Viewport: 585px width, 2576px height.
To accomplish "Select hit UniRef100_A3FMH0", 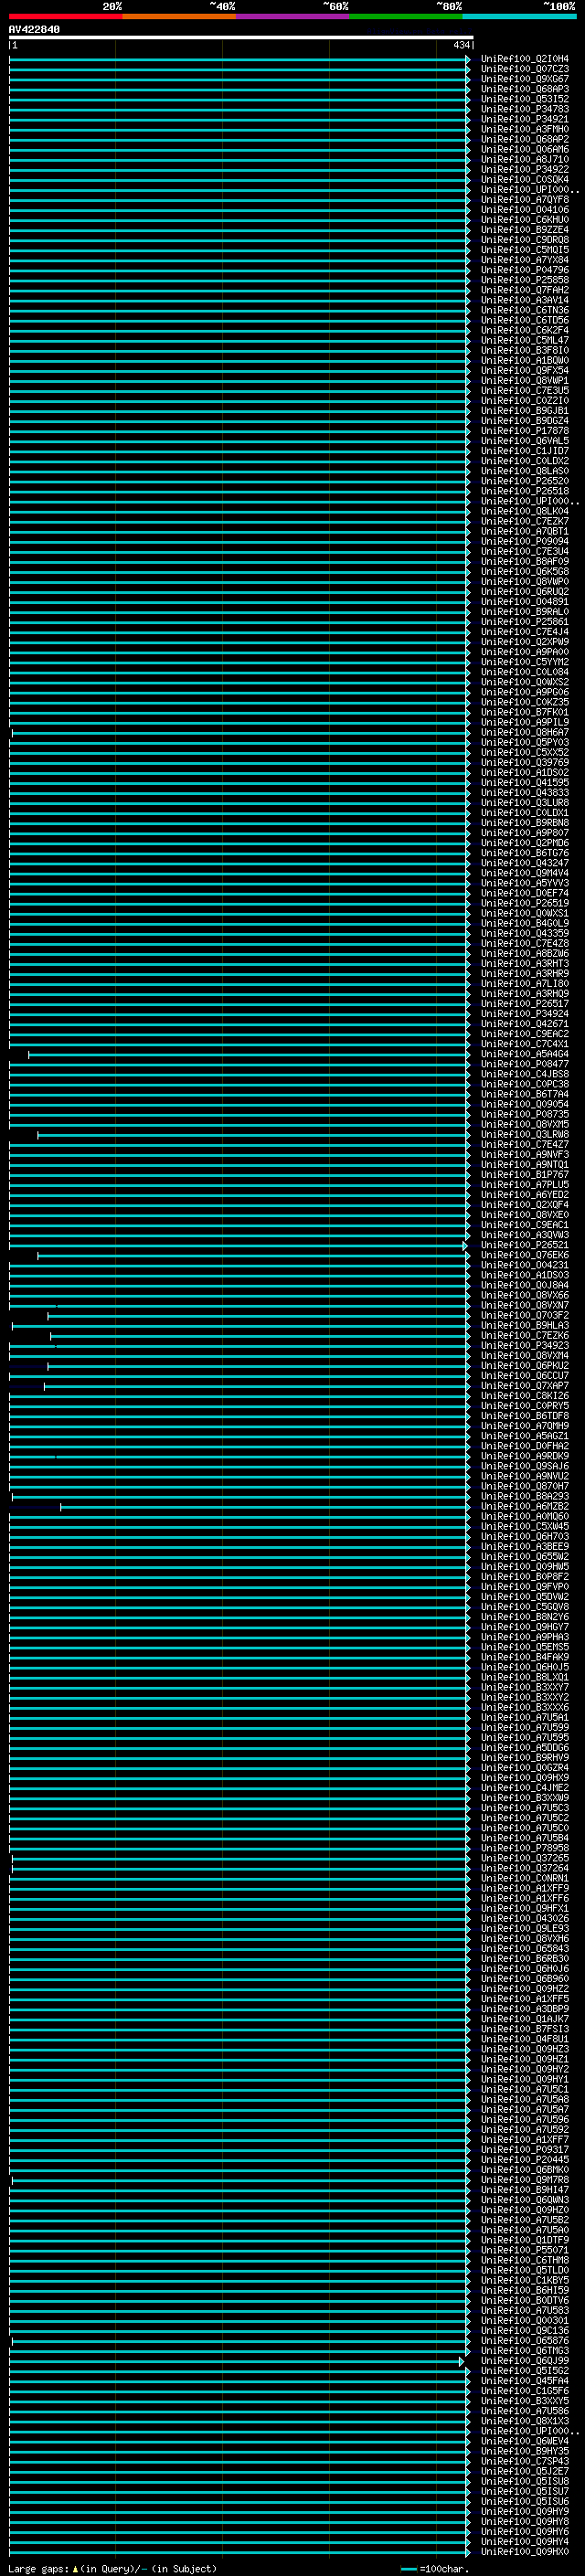I will pos(525,129).
